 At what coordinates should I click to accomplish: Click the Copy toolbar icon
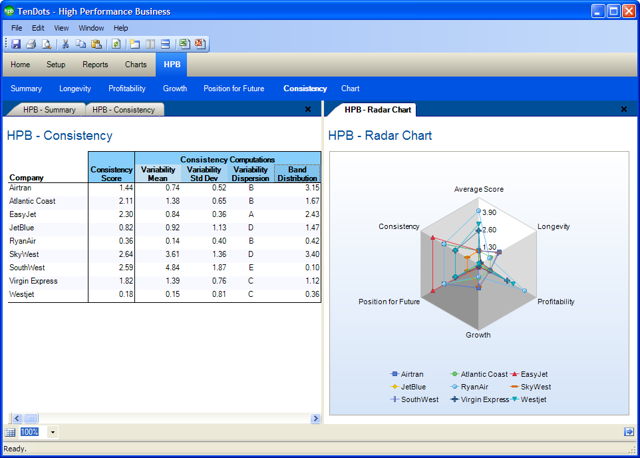point(81,44)
